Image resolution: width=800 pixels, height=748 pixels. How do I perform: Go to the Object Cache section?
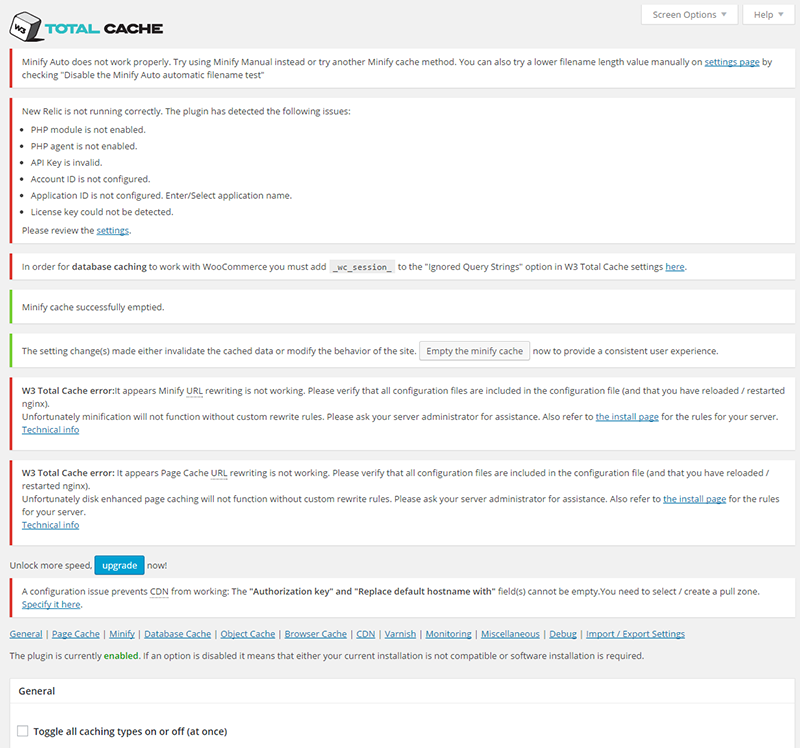pyautogui.click(x=248, y=634)
